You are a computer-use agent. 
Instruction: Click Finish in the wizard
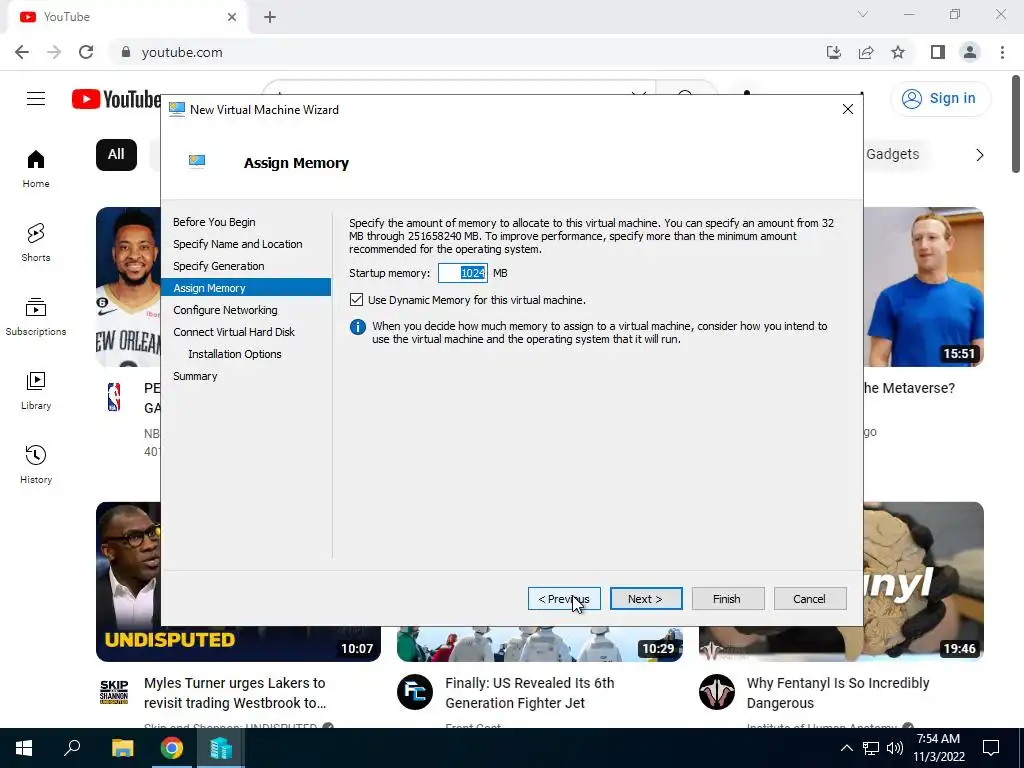728,599
